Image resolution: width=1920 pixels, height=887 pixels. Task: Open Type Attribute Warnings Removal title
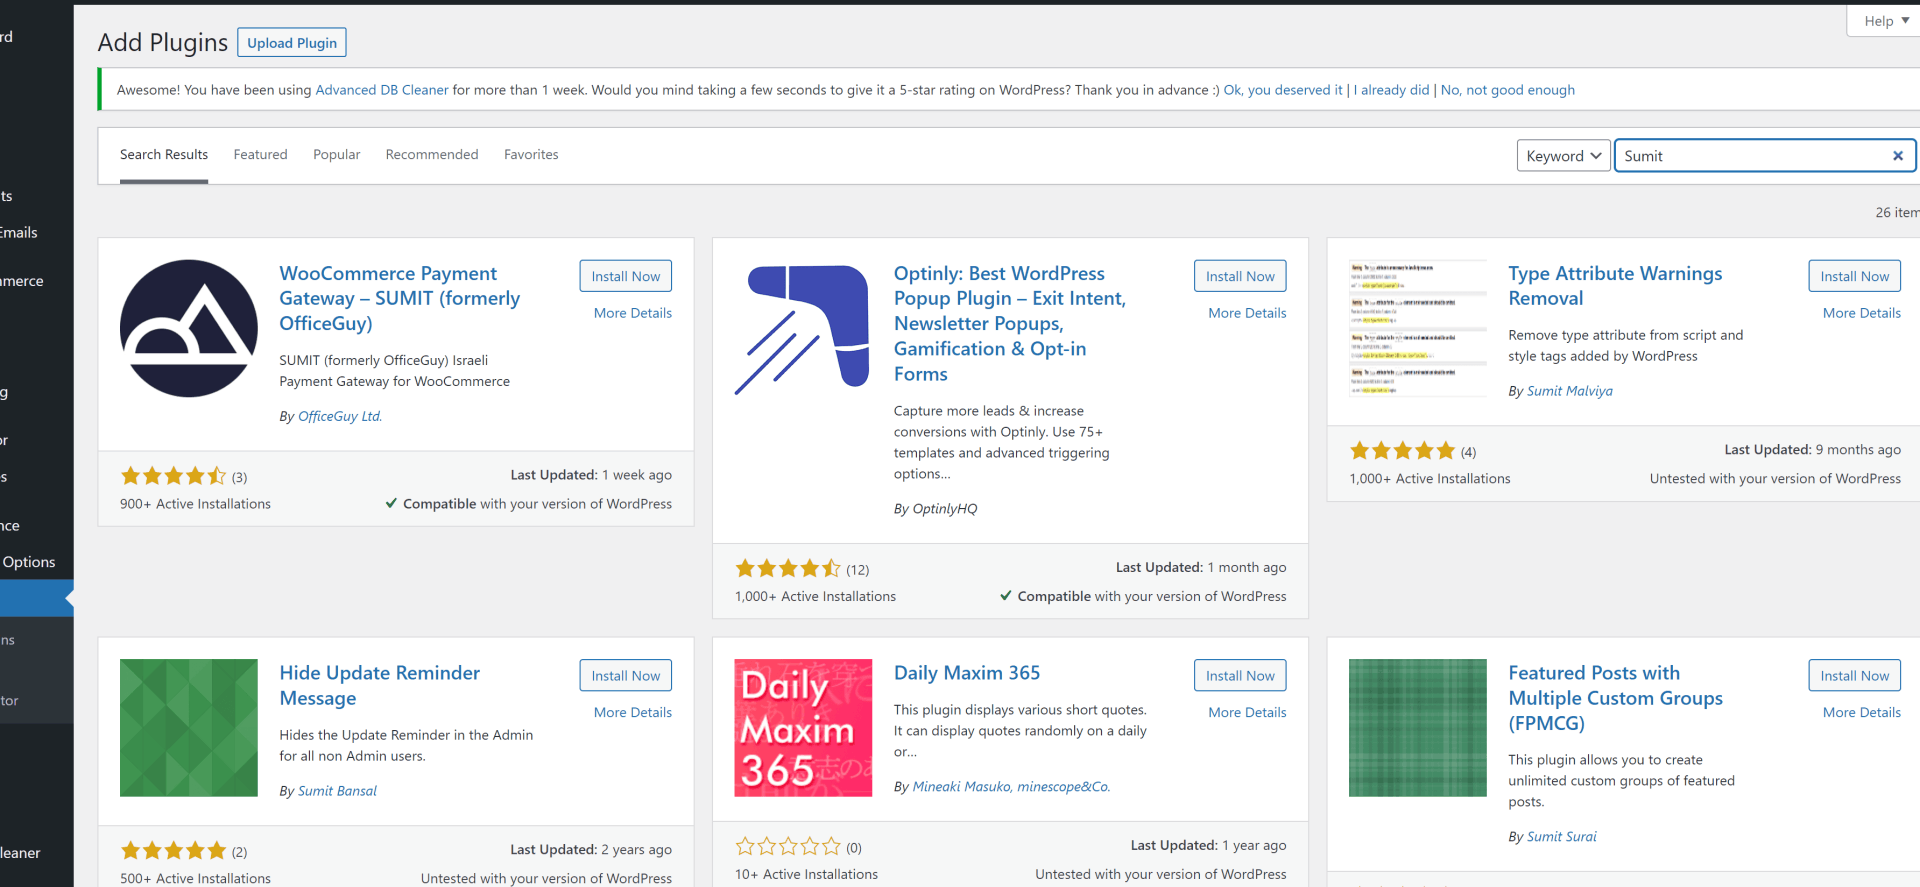click(x=1615, y=286)
